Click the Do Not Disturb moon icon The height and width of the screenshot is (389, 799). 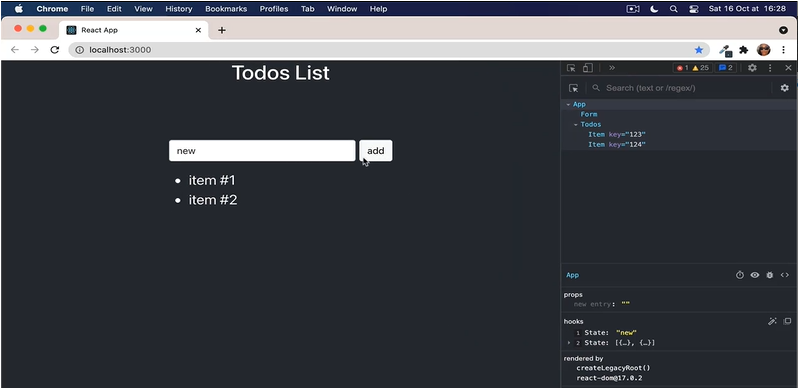[x=654, y=9]
